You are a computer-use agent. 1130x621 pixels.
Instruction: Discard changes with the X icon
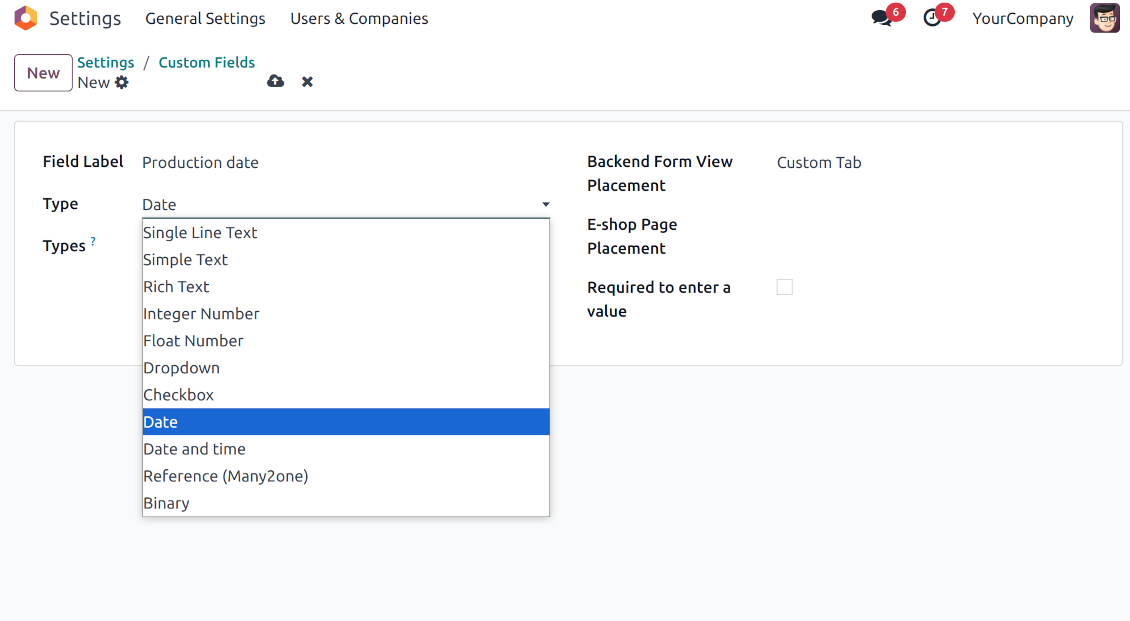click(x=308, y=82)
